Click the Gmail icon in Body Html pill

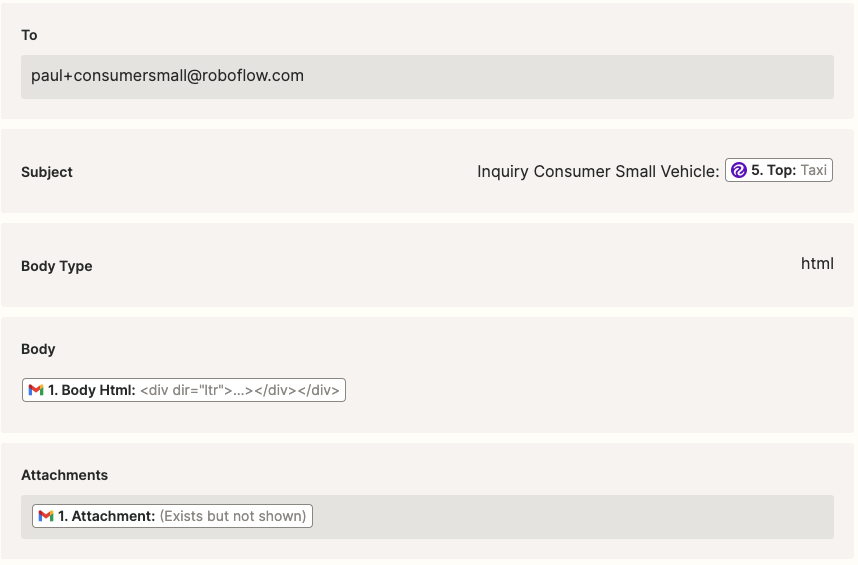[x=36, y=390]
